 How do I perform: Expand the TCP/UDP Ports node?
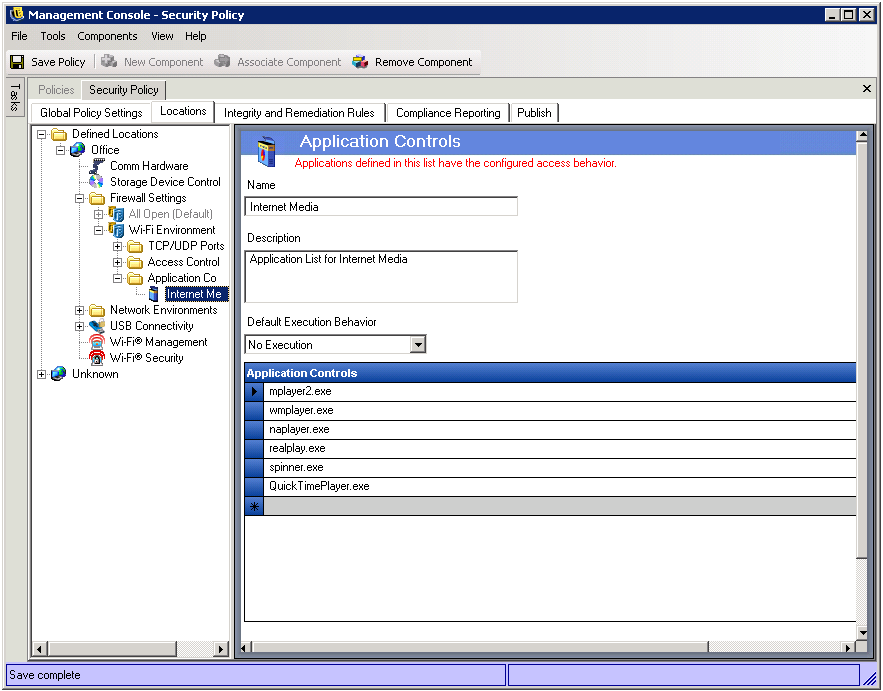click(117, 246)
